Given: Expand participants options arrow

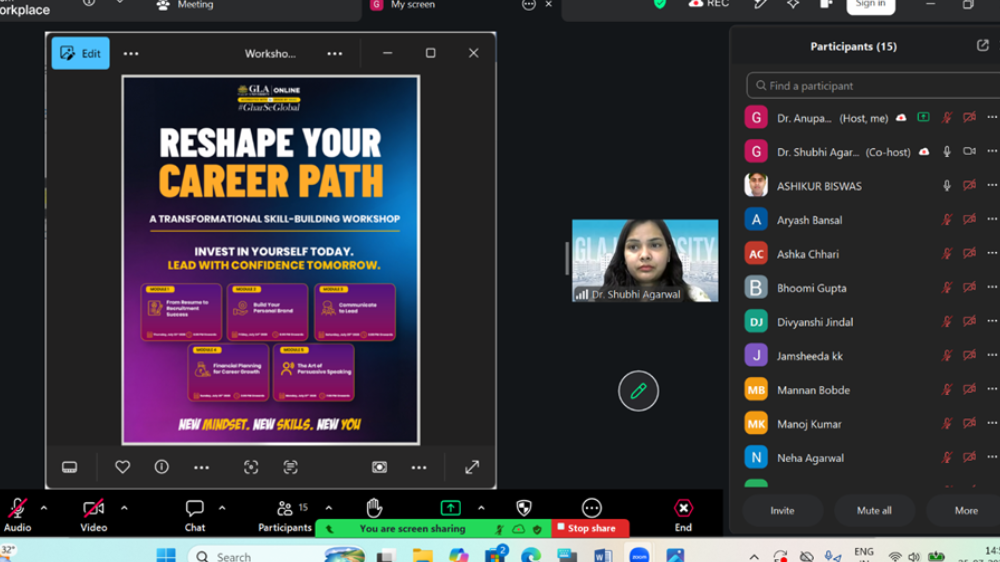Looking at the screenshot, I should coord(328,508).
